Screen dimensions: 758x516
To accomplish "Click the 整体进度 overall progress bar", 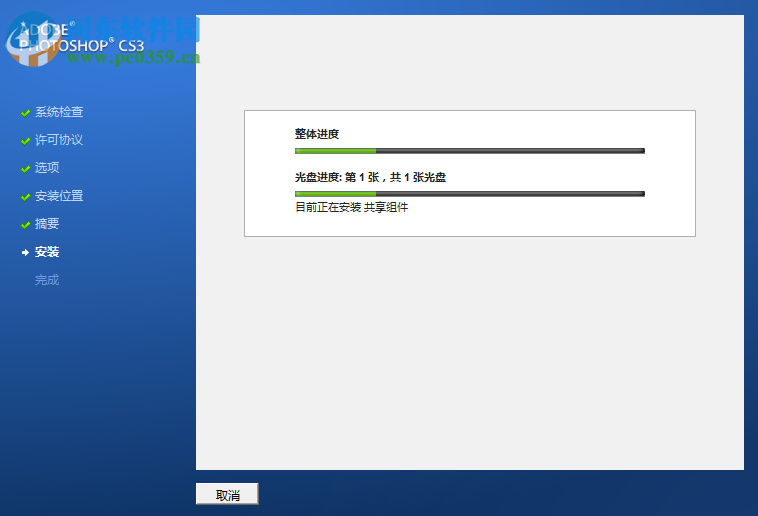I will coord(470,151).
